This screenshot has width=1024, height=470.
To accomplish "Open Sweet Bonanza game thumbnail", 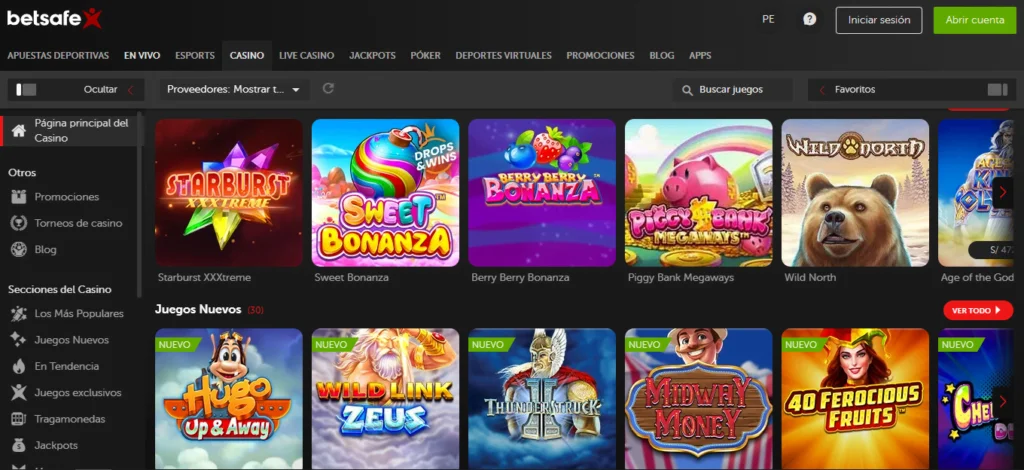I will [x=385, y=193].
